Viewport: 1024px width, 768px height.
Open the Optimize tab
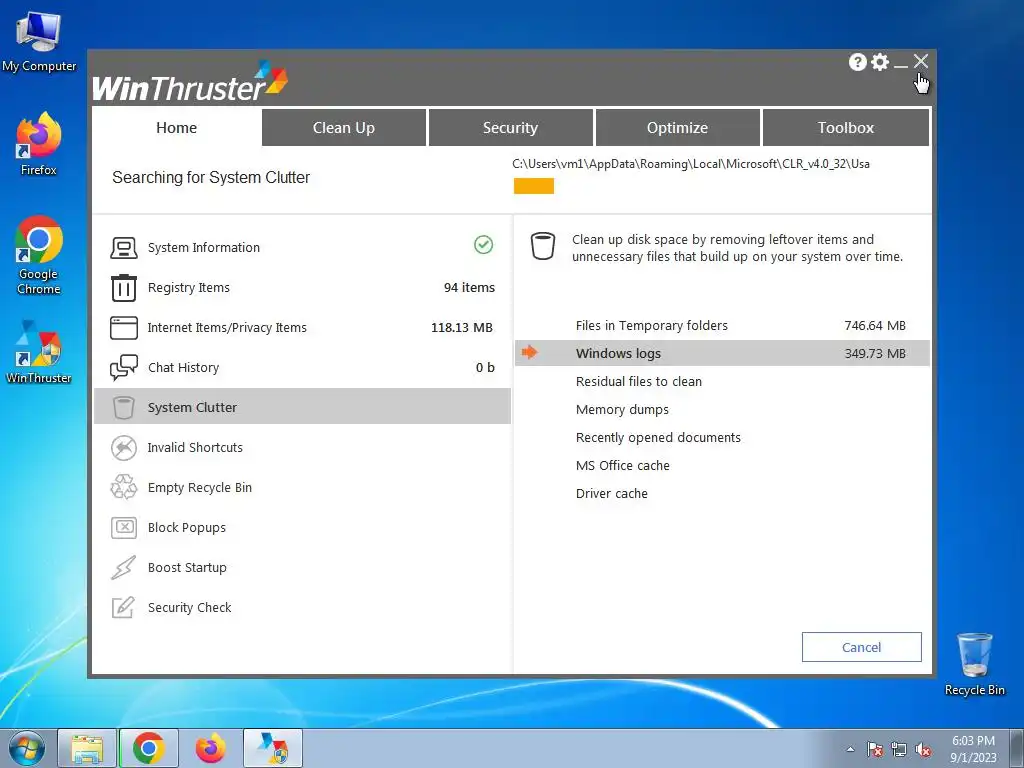pos(677,127)
